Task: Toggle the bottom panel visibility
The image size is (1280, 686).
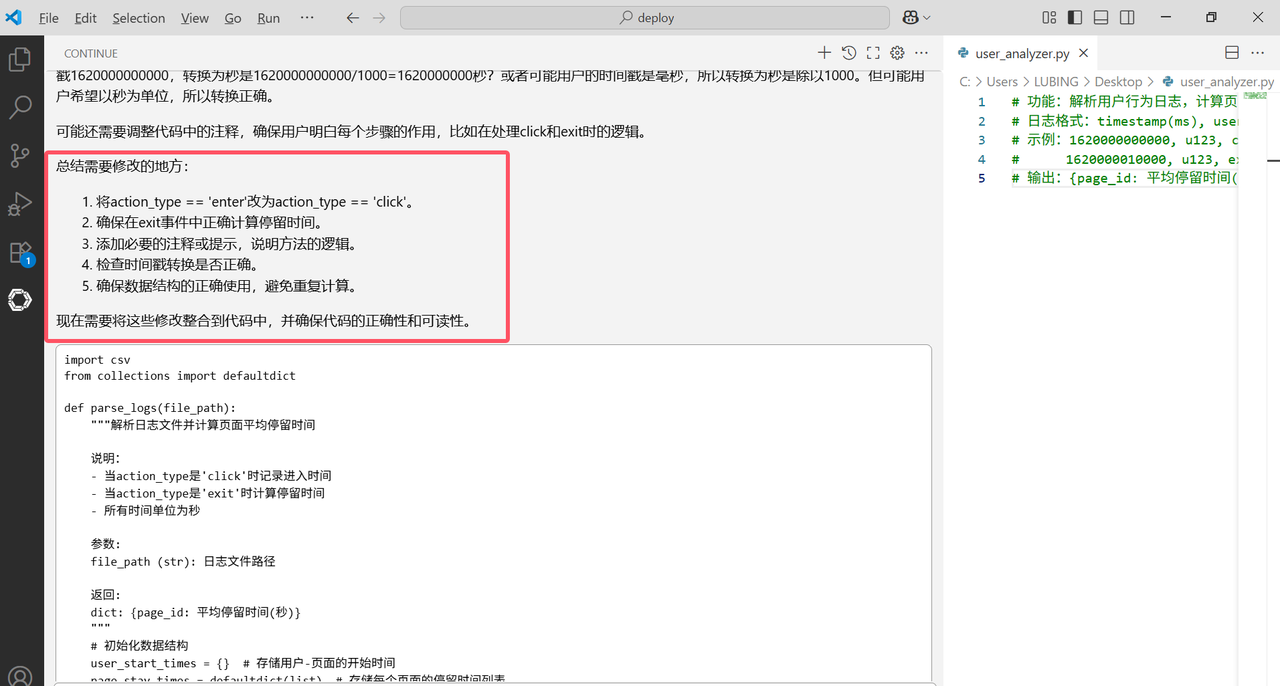Action: [1101, 18]
